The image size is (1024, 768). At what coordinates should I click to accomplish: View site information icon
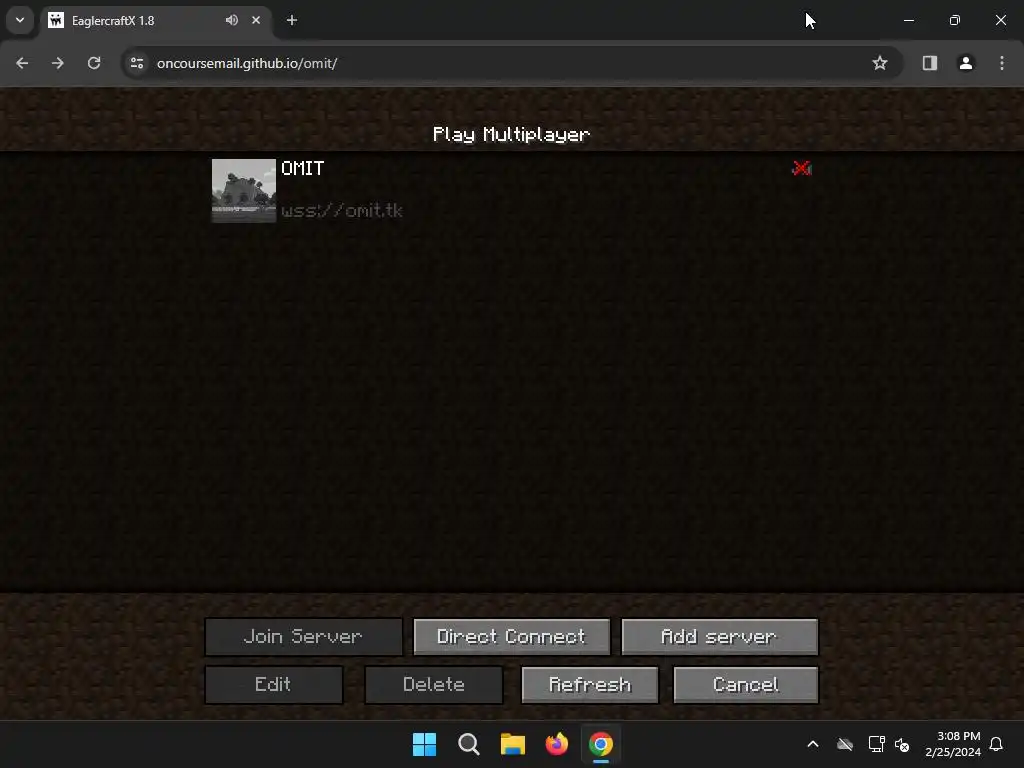click(137, 63)
